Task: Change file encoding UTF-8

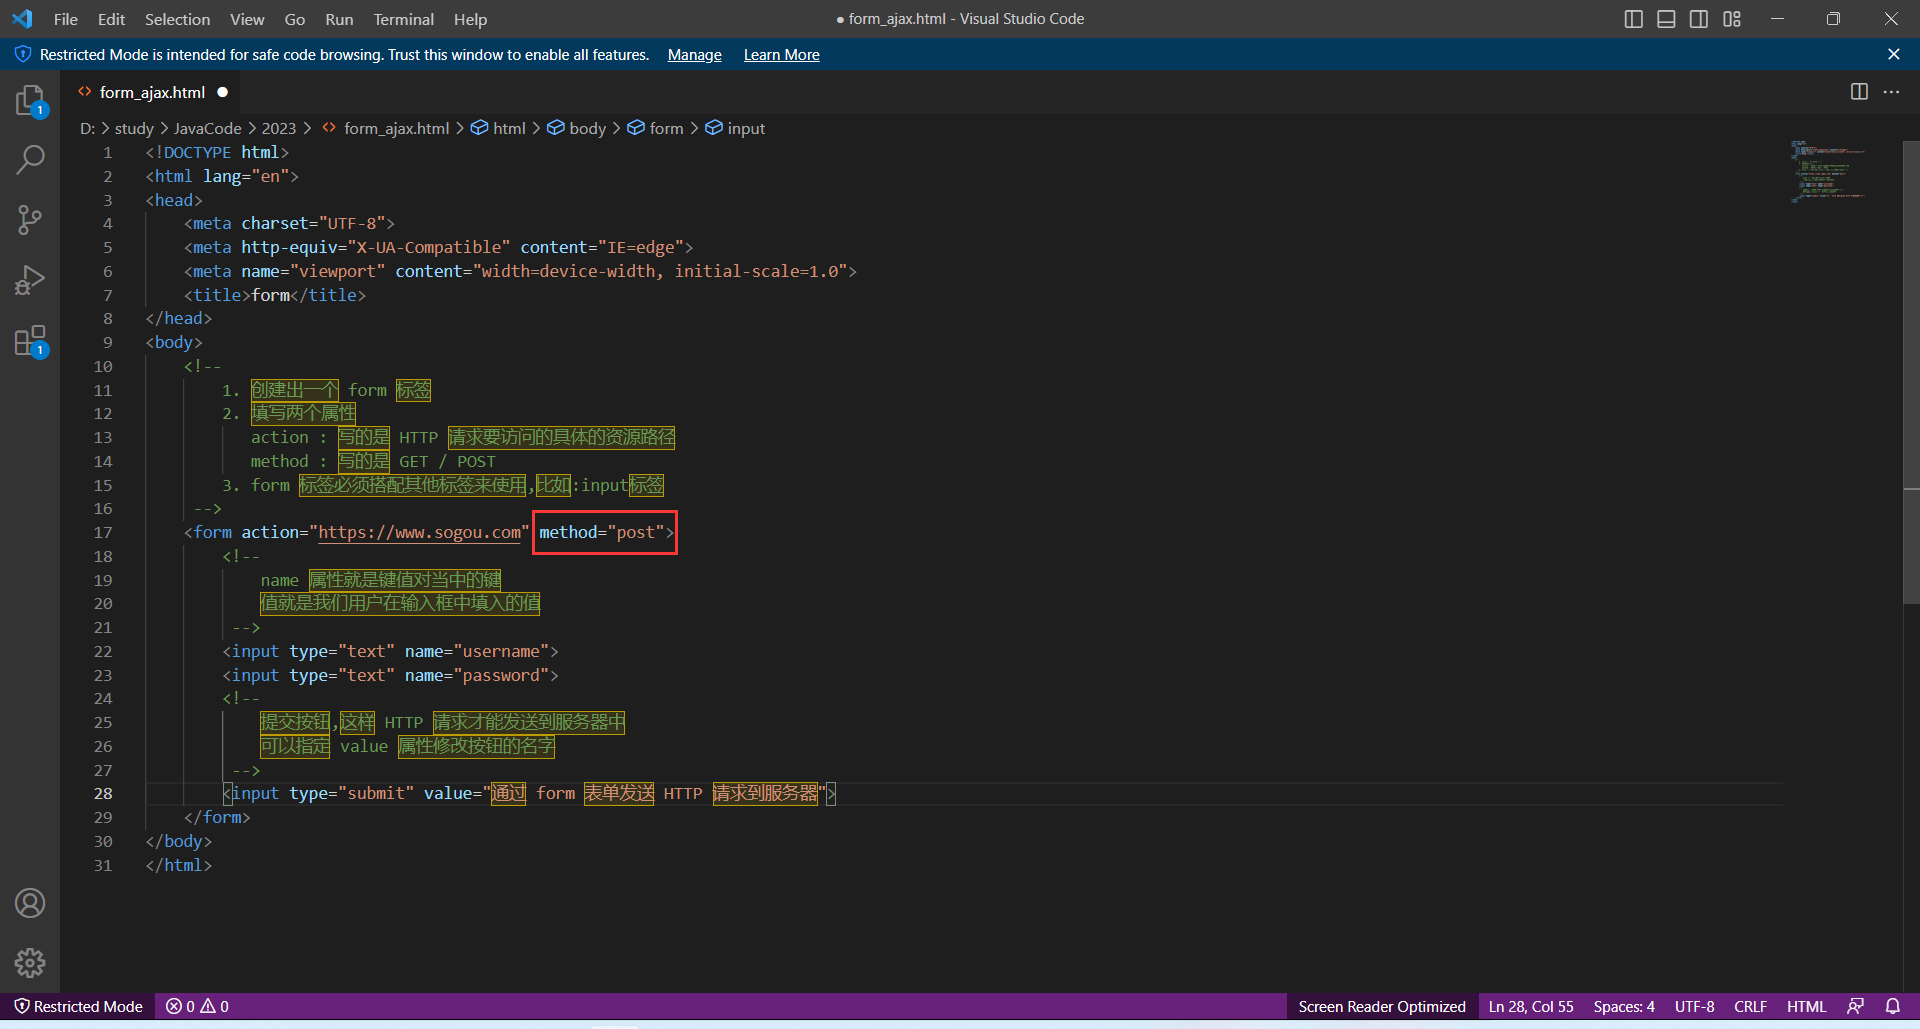Action: (1695, 1006)
